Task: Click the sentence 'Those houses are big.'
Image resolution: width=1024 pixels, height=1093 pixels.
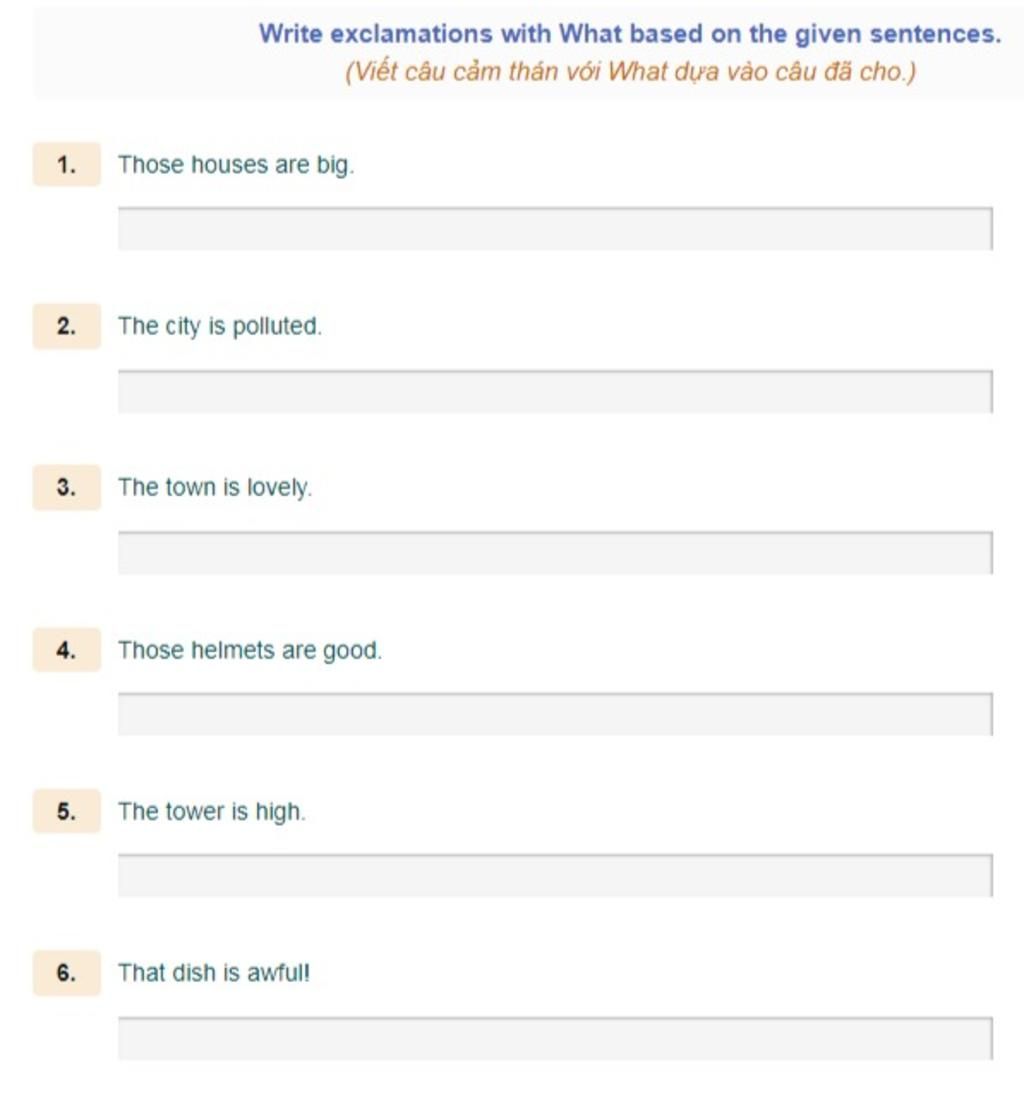Action: 236,165
